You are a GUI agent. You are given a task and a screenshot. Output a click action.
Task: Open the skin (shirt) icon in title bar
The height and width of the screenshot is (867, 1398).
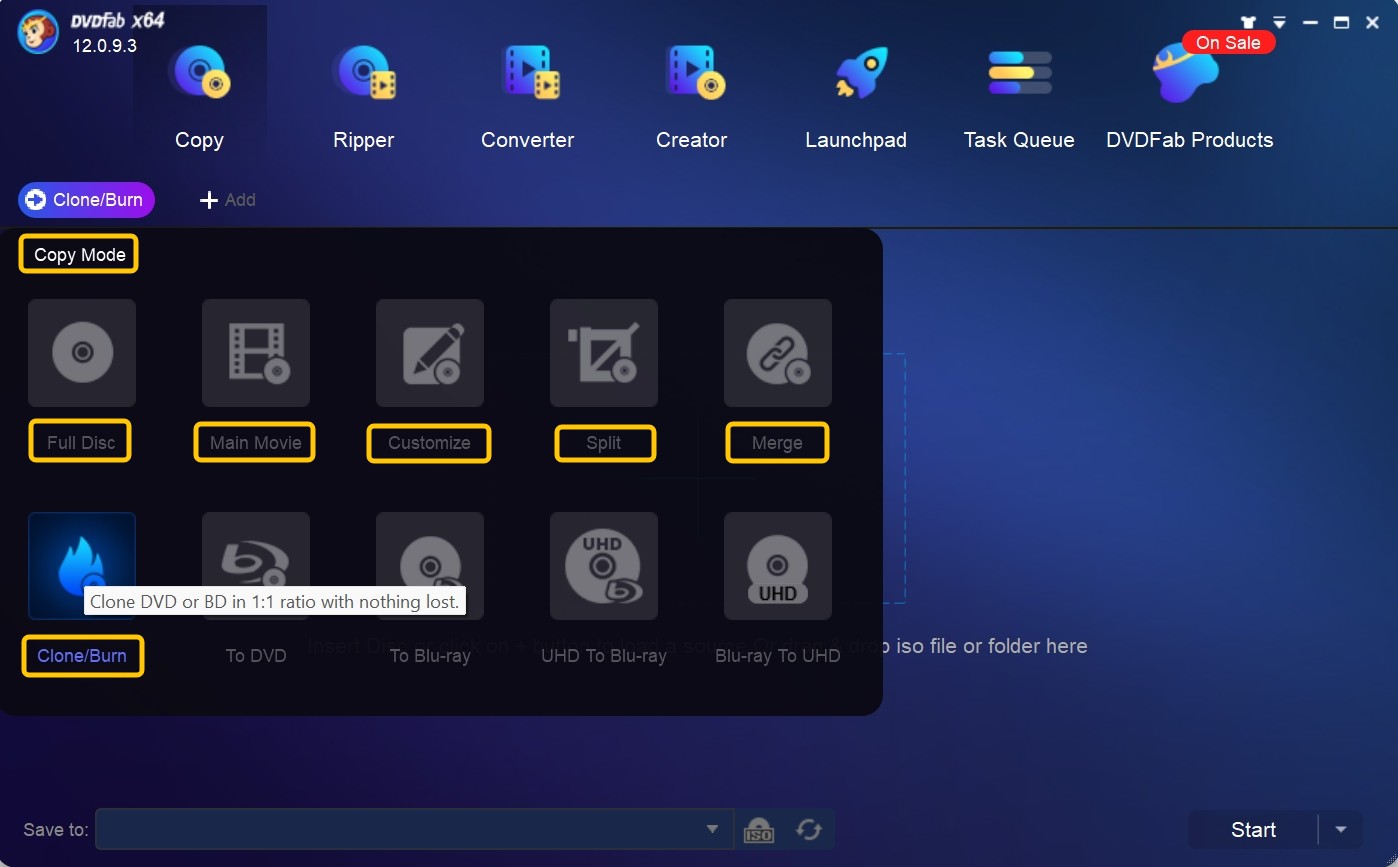tap(1248, 22)
